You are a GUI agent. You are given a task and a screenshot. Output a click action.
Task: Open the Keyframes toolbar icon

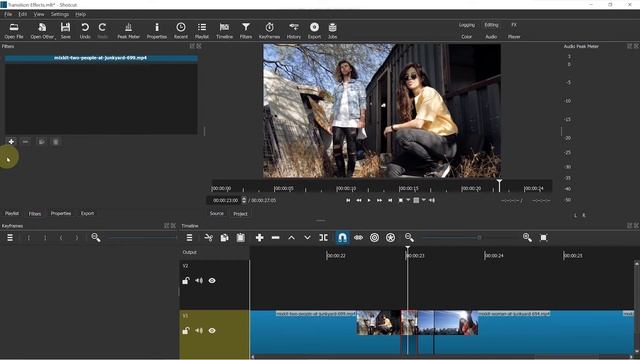[269, 31]
